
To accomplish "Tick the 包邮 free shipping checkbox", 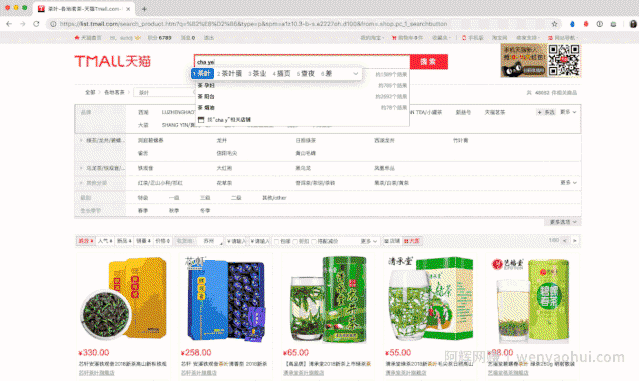I will click(277, 242).
